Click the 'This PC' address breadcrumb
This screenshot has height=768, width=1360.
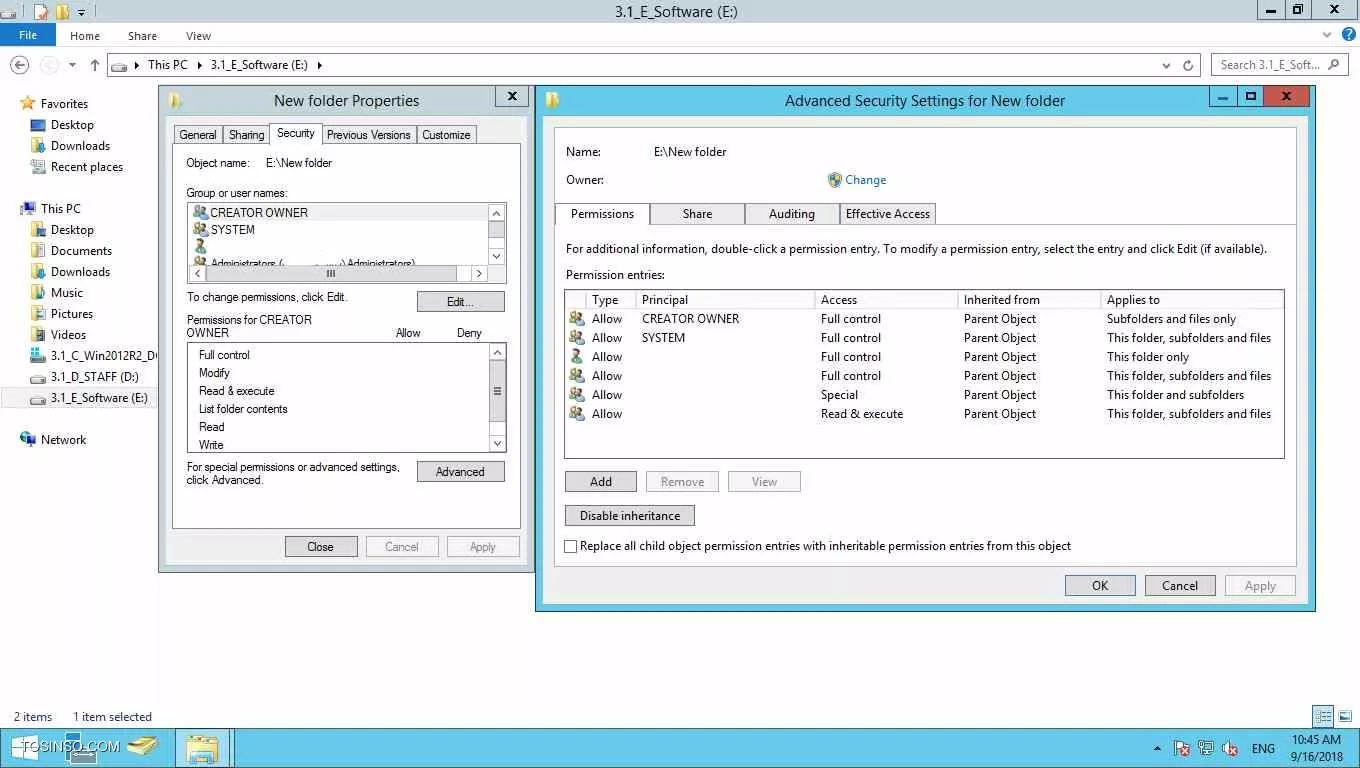[x=167, y=65]
